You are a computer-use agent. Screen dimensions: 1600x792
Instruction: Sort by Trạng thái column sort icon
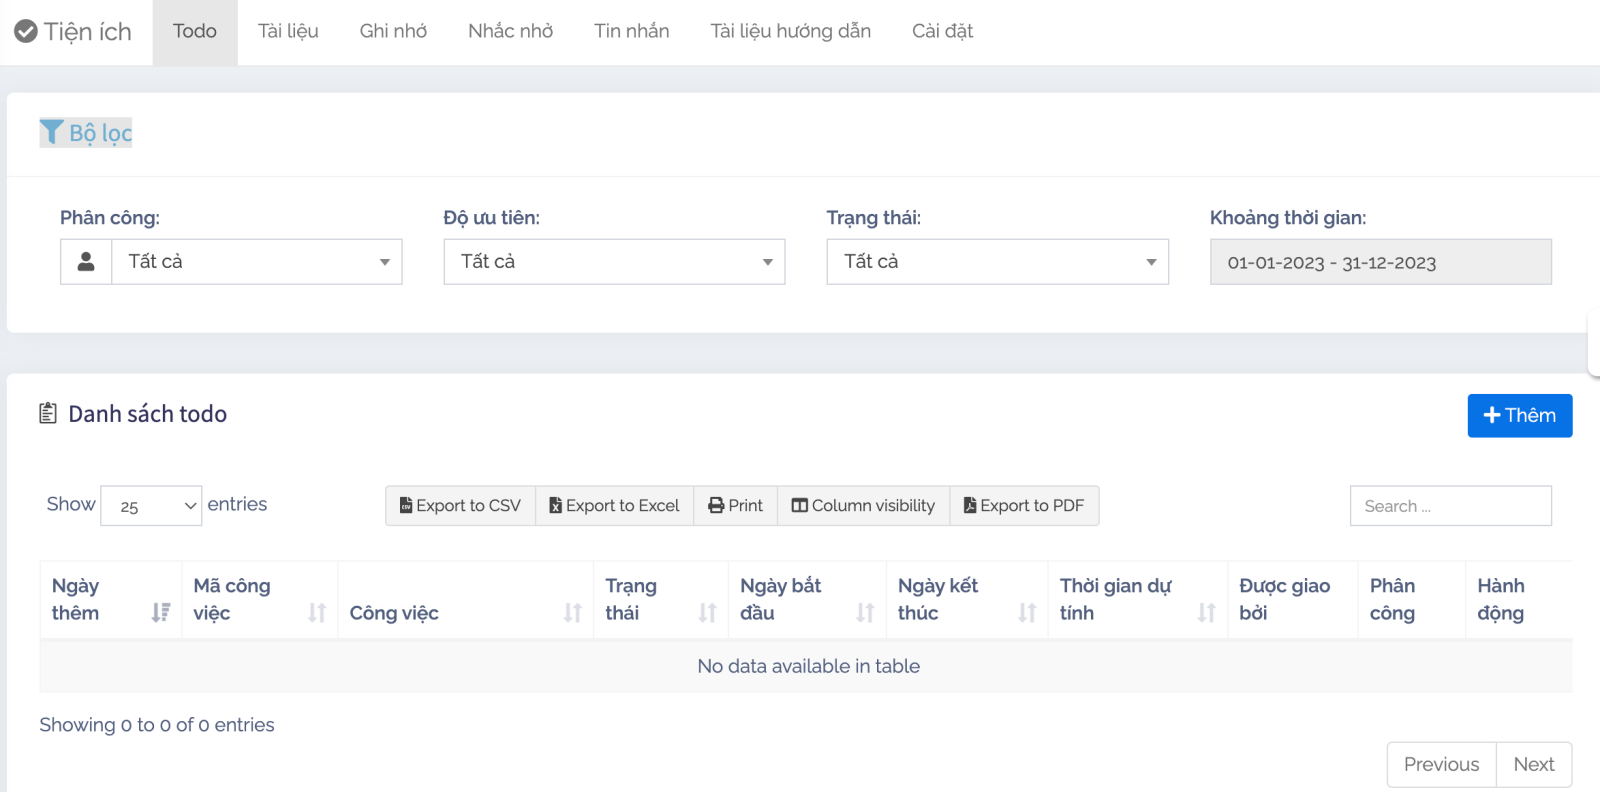[x=707, y=612]
